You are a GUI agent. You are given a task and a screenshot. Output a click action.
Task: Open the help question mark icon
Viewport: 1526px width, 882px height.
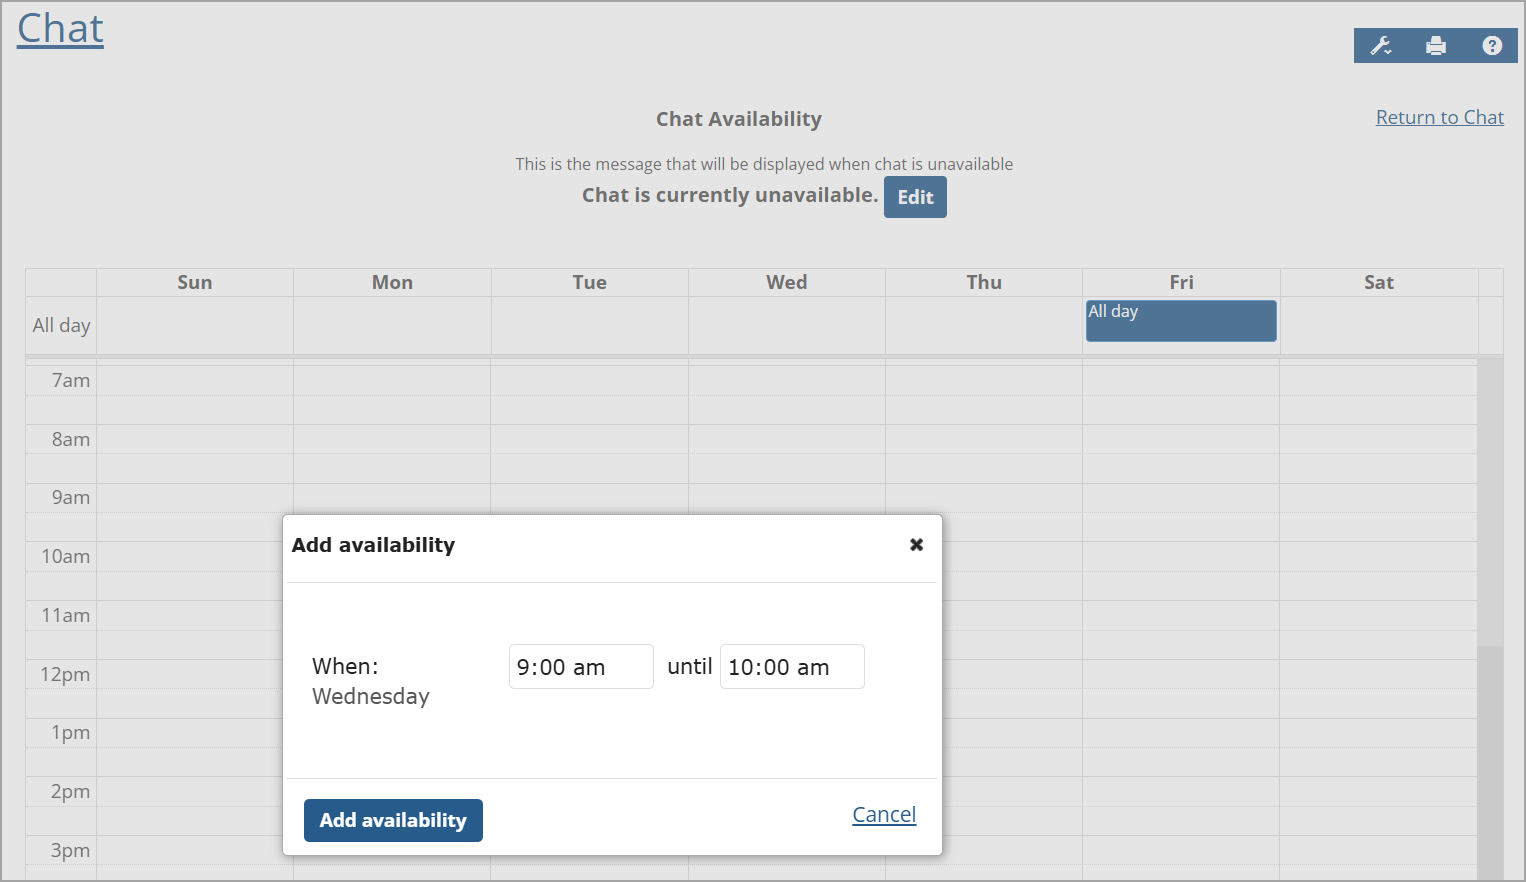[x=1492, y=45]
